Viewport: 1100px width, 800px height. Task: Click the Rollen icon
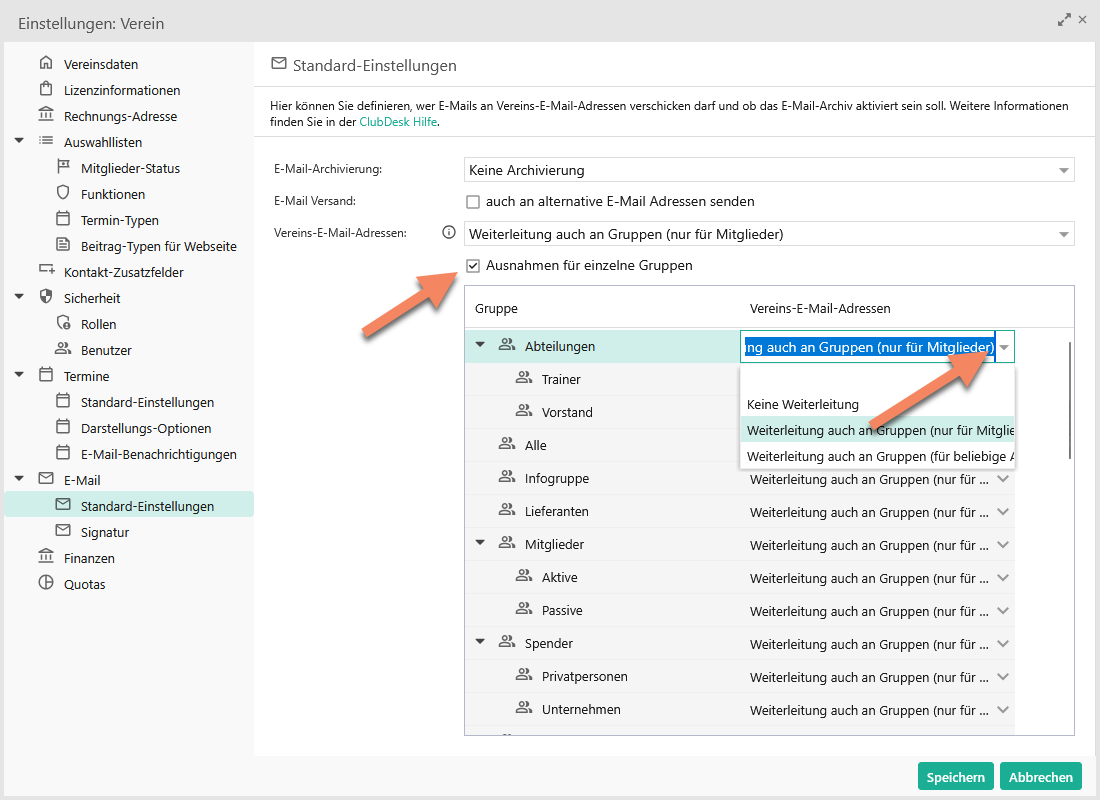point(63,323)
